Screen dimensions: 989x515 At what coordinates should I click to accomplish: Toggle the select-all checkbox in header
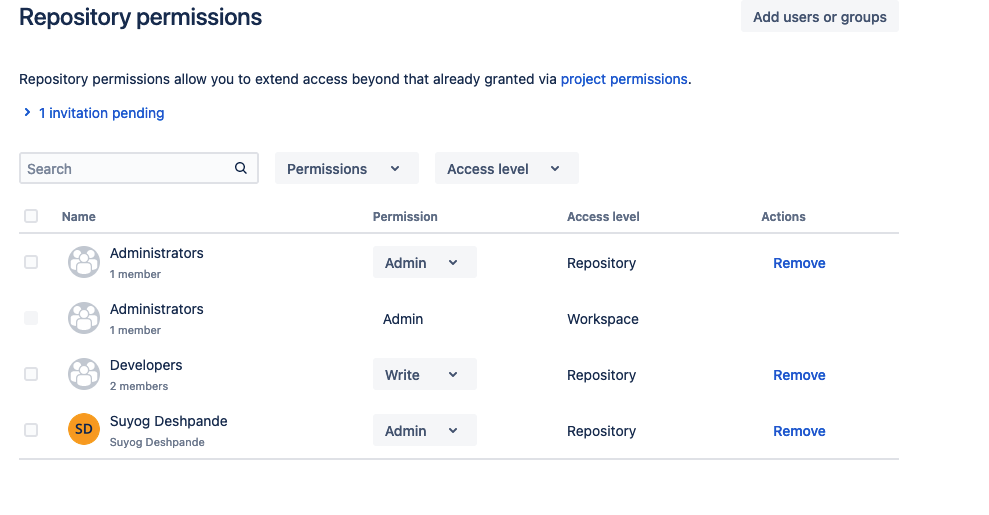31,216
